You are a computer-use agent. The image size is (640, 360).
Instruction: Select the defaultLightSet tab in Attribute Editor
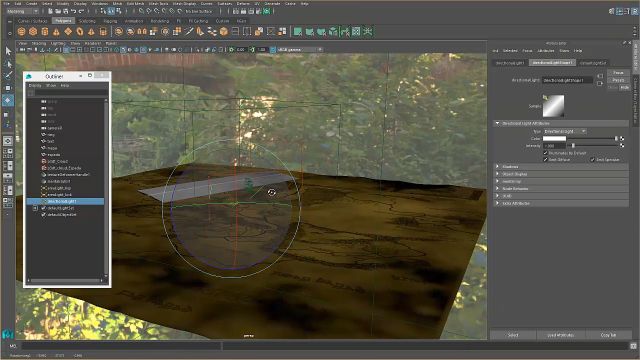click(593, 63)
